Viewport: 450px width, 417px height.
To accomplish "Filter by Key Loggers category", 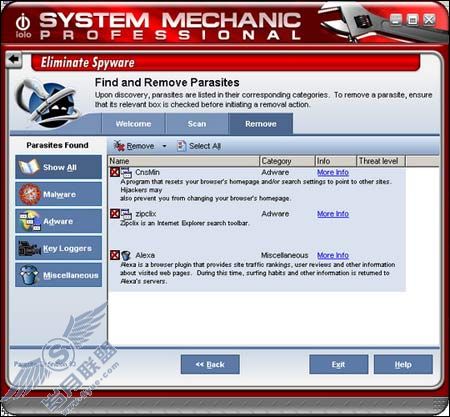I will (x=58, y=248).
